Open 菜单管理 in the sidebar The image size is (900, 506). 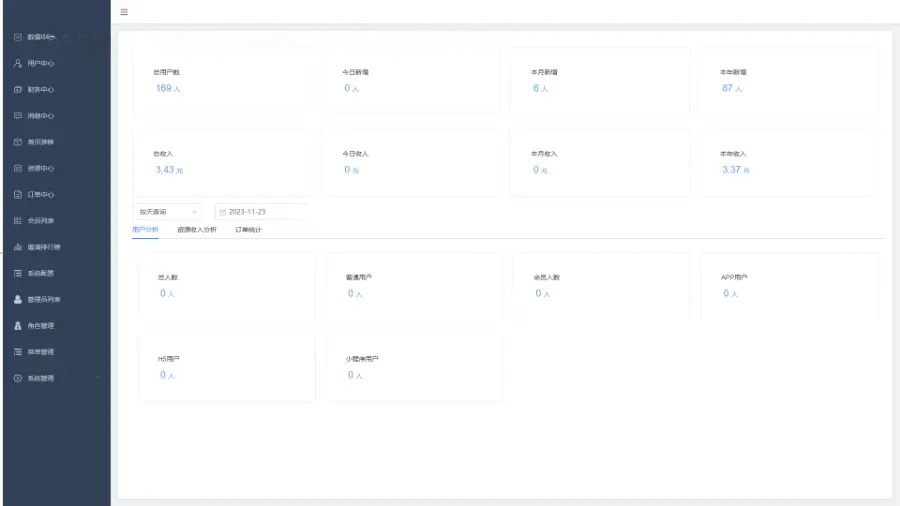tap(40, 352)
